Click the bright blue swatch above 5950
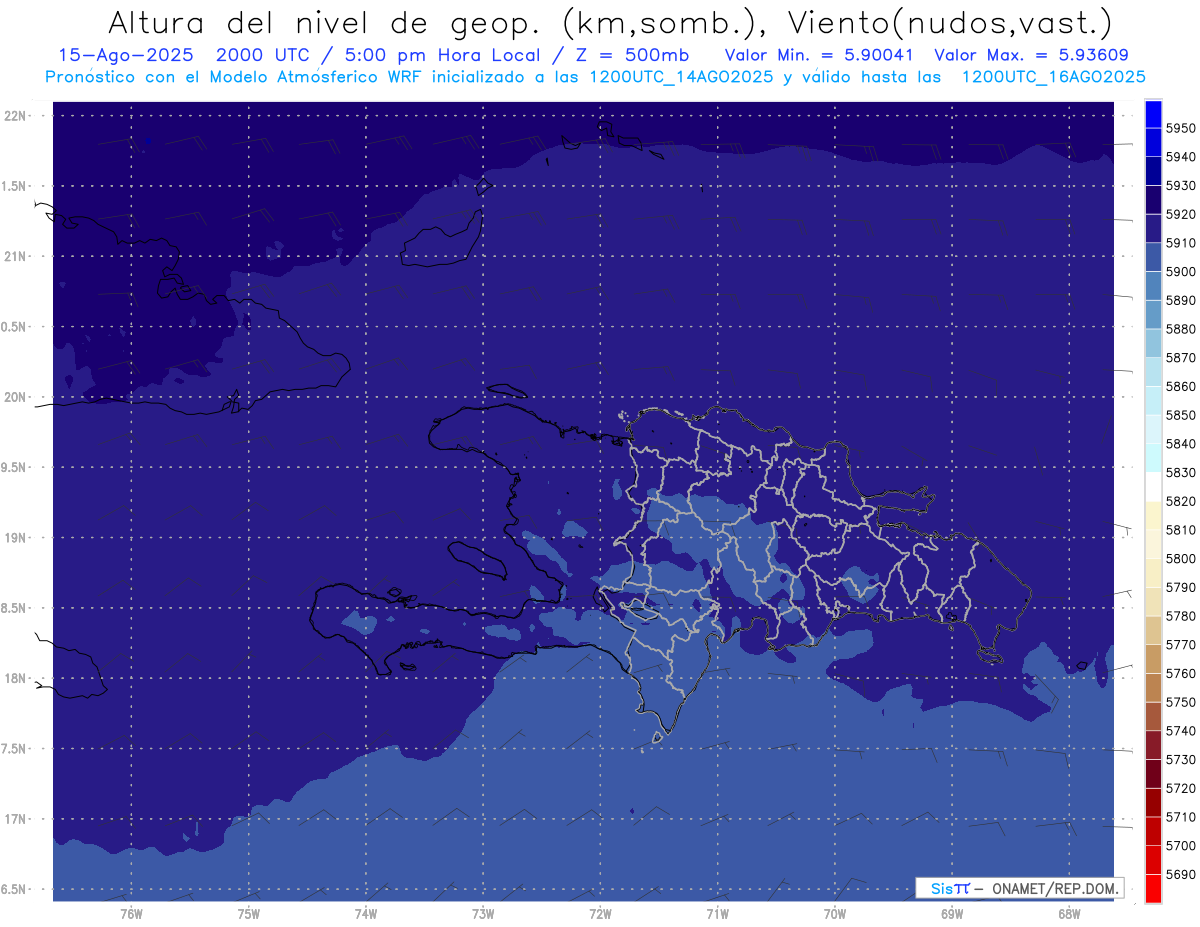This screenshot has width=1200, height=927. click(1153, 112)
